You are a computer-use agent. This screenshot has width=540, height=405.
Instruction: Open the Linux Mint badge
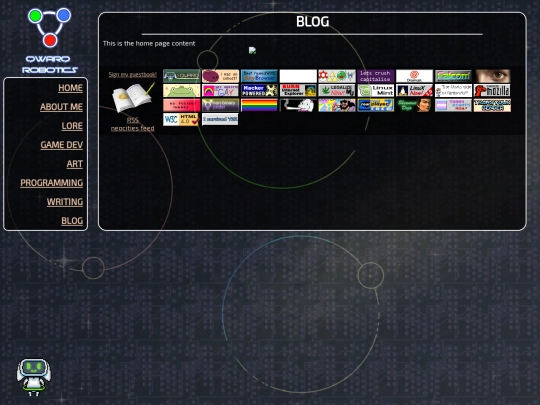point(375,91)
